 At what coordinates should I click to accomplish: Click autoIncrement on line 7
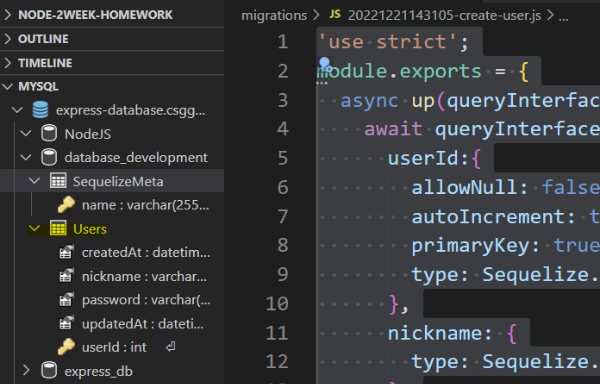[x=487, y=217]
